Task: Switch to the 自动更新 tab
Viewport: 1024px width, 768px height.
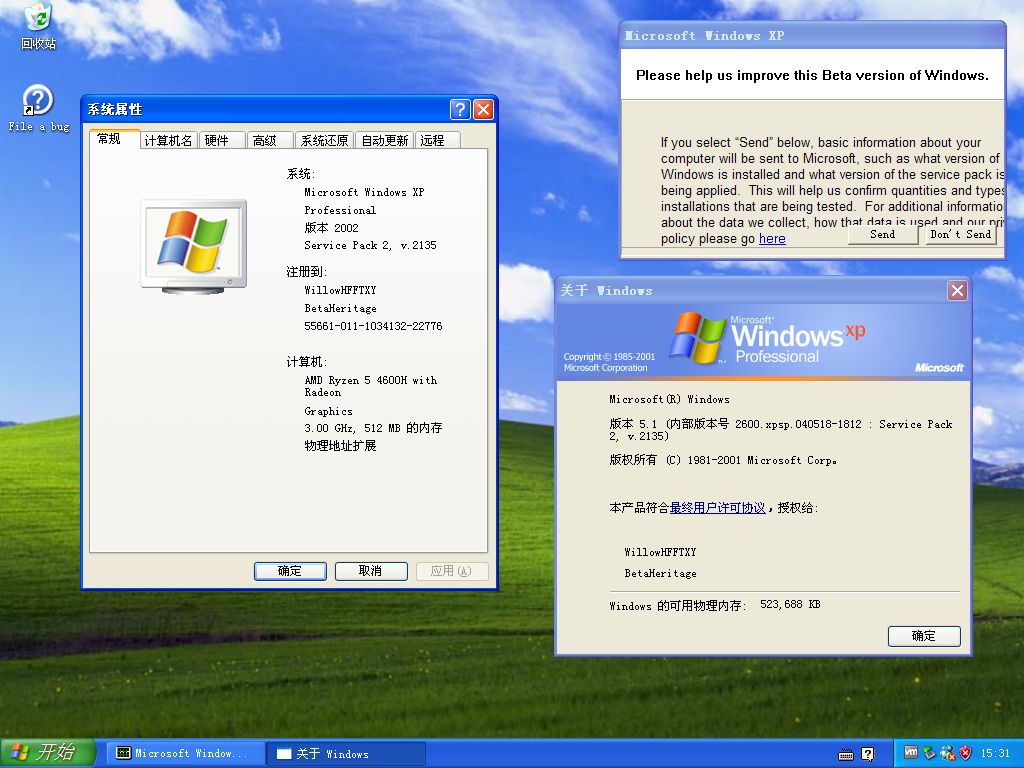Action: point(385,140)
